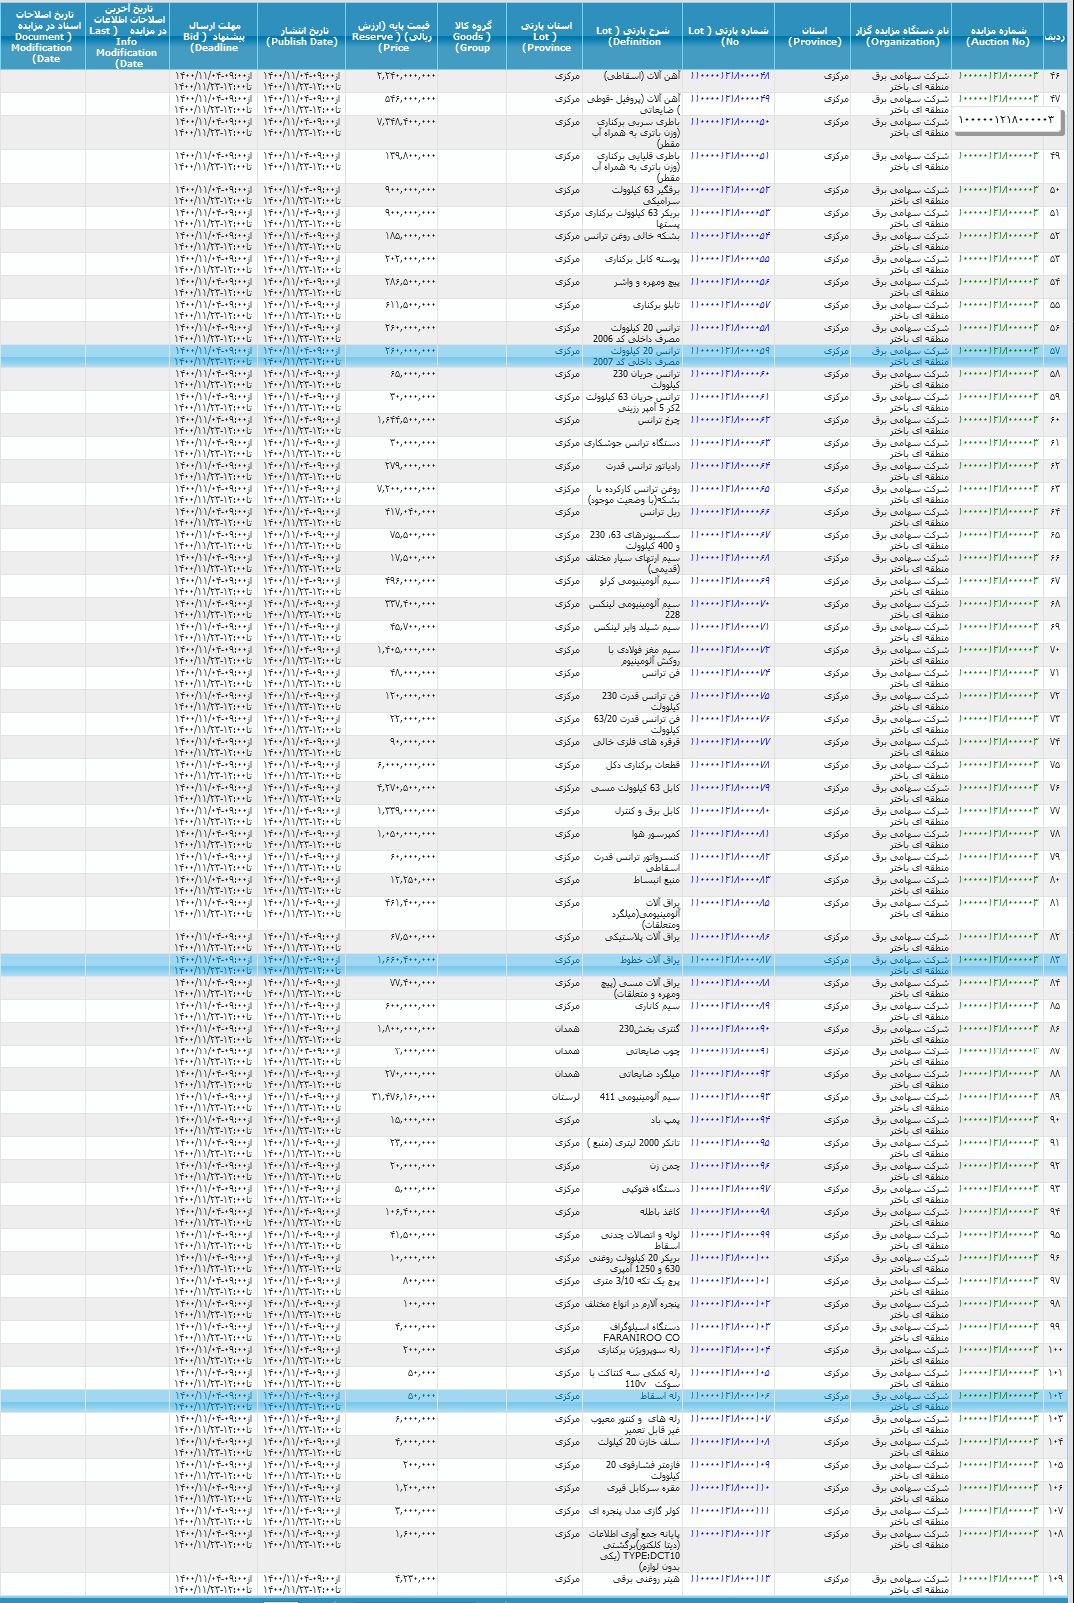Open lot number link 1100001218000048
Image resolution: width=1074 pixels, height=1603 pixels.
[730, 76]
